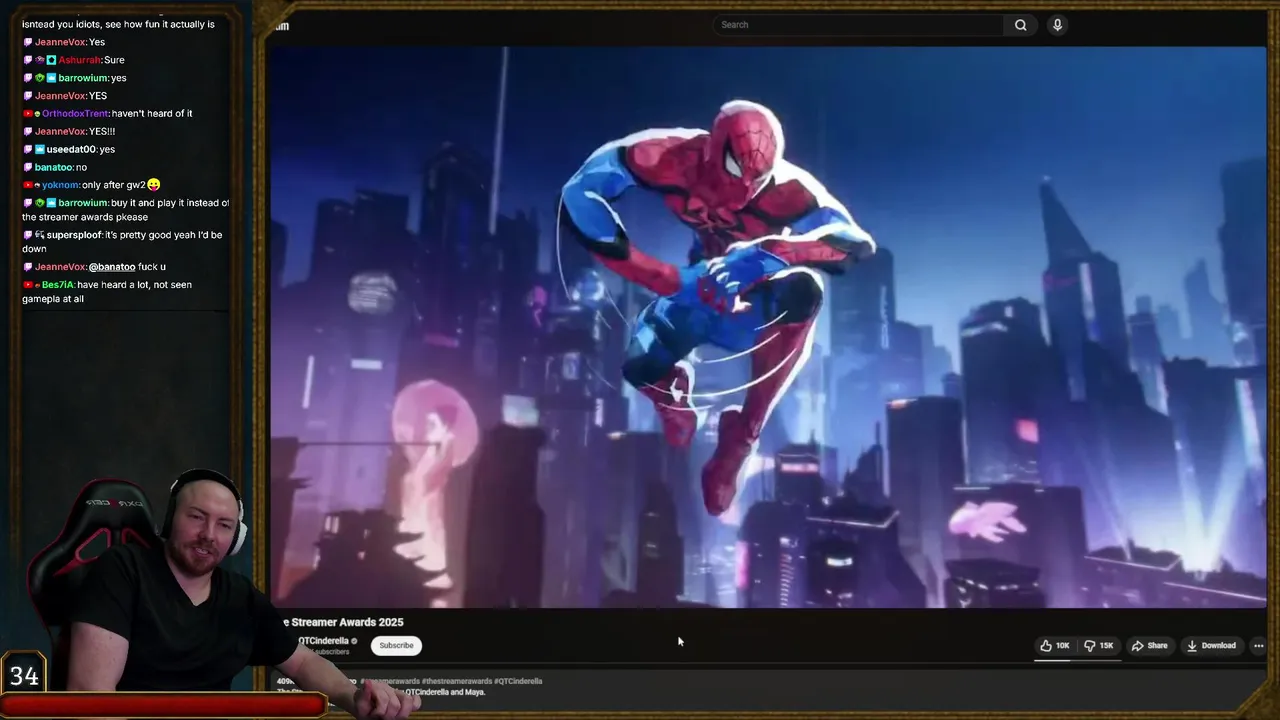Open the three-dot more actions menu

pos(1258,646)
